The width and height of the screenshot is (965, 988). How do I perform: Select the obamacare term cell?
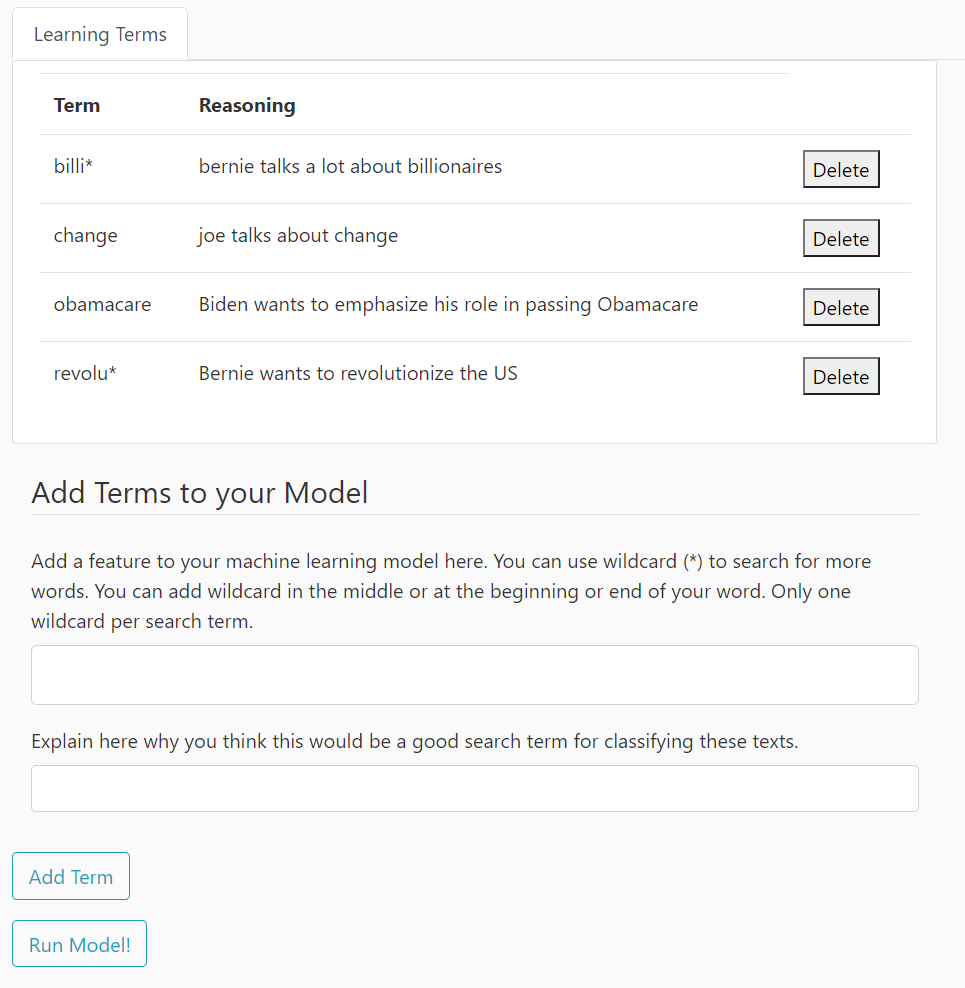click(x=102, y=305)
